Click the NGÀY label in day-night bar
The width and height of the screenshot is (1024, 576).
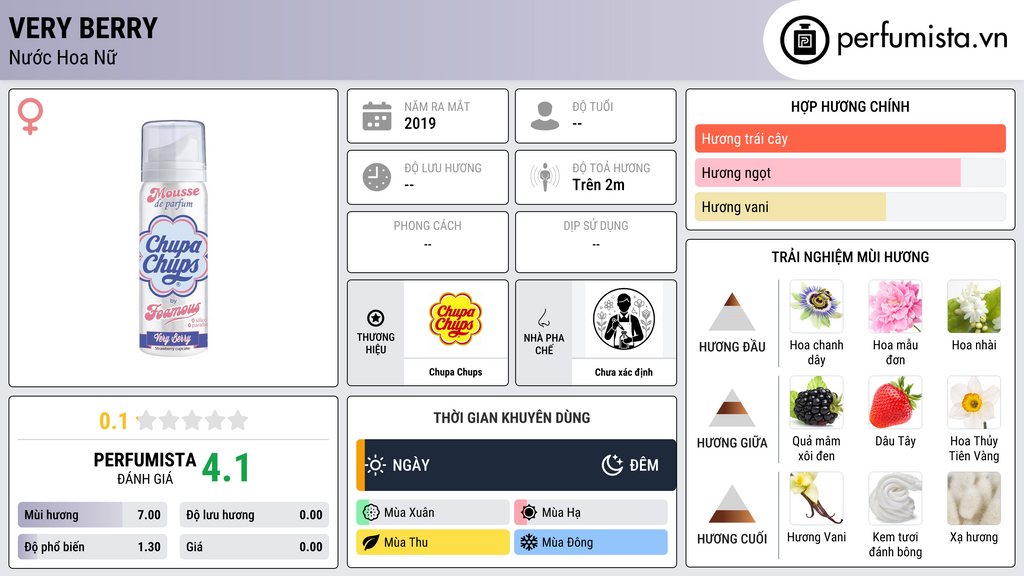(411, 465)
